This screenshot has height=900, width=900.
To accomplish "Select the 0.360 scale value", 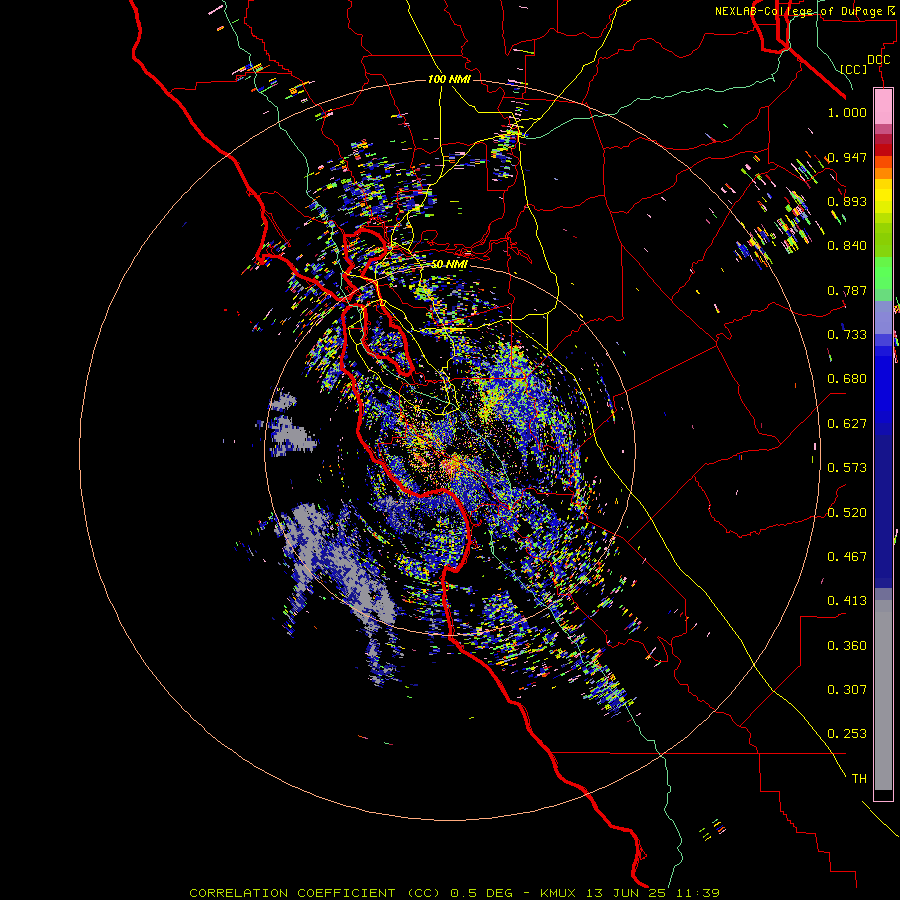I will (847, 646).
